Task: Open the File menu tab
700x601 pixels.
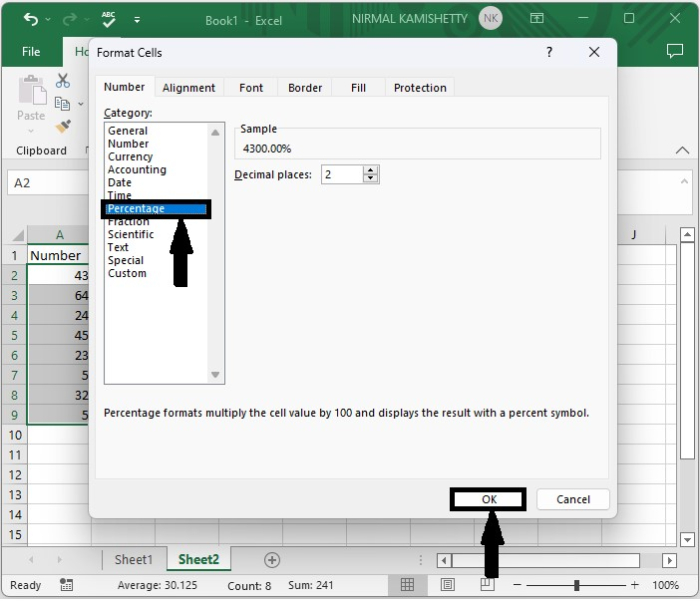Action: coord(31,52)
